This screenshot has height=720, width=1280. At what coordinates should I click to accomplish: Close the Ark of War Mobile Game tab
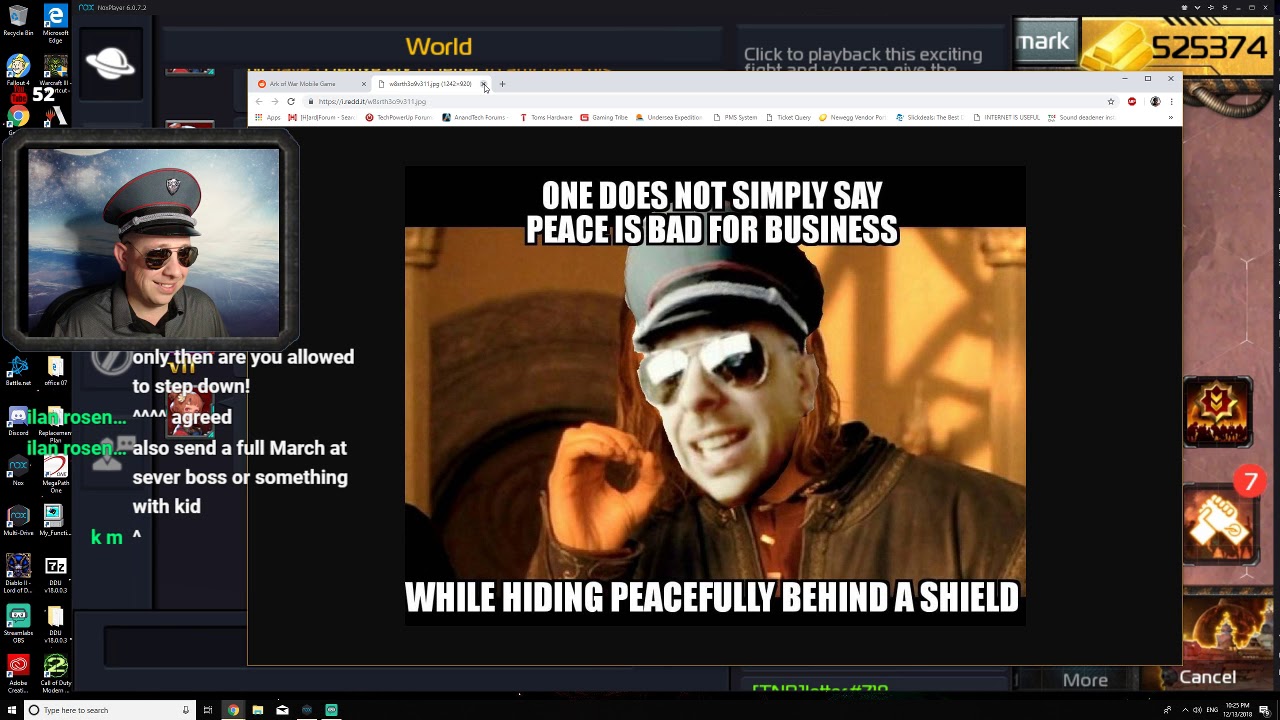364,84
